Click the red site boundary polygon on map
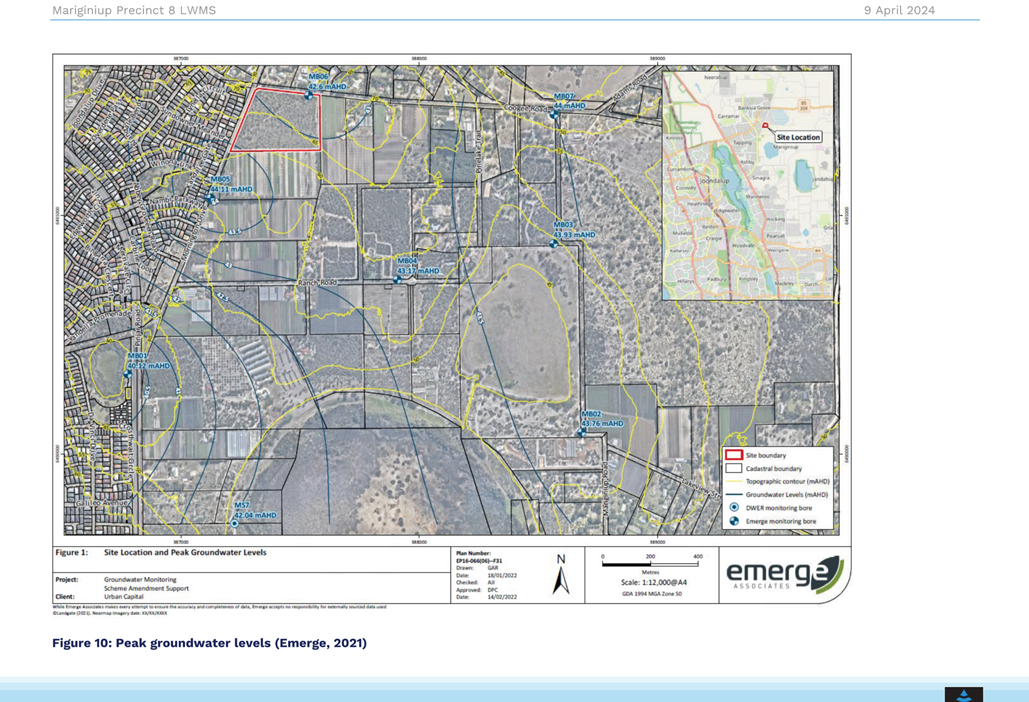Screen dimensions: 1029x702 click(x=278, y=120)
